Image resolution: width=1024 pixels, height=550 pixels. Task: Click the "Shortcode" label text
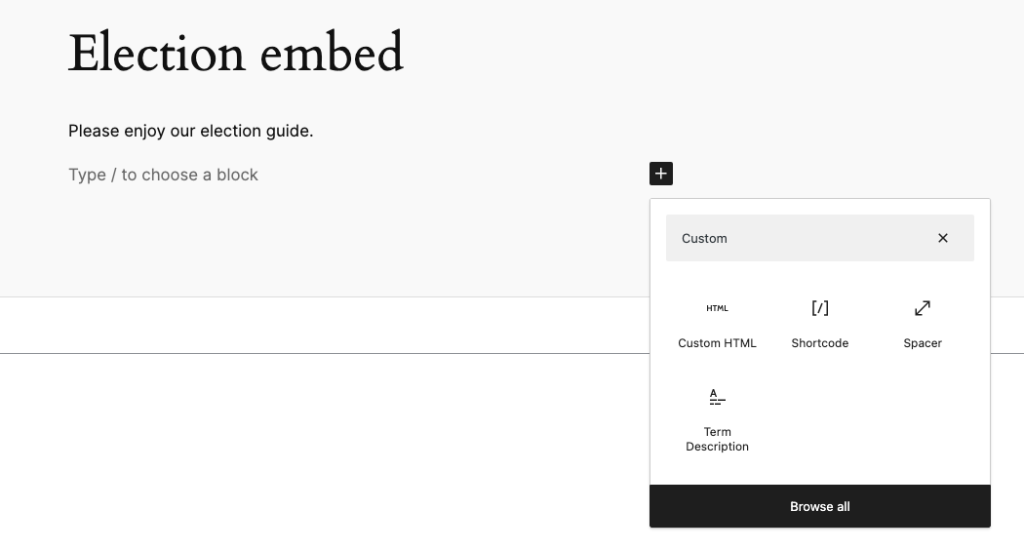point(820,343)
